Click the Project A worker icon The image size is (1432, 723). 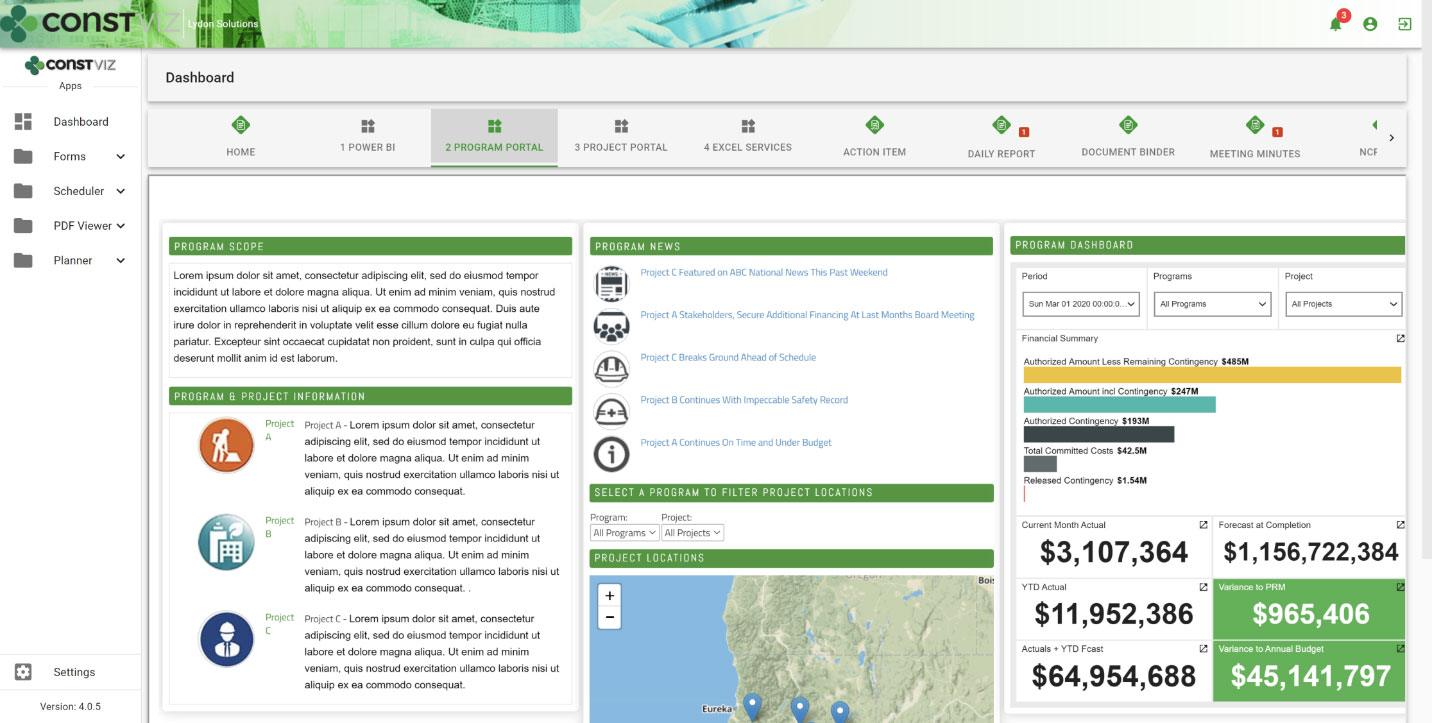click(x=226, y=445)
